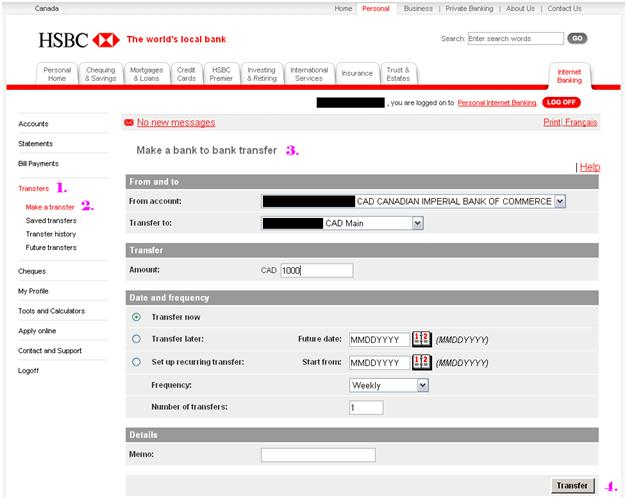Open Statements in the sidebar
This screenshot has width=627, height=500.
(x=35, y=144)
